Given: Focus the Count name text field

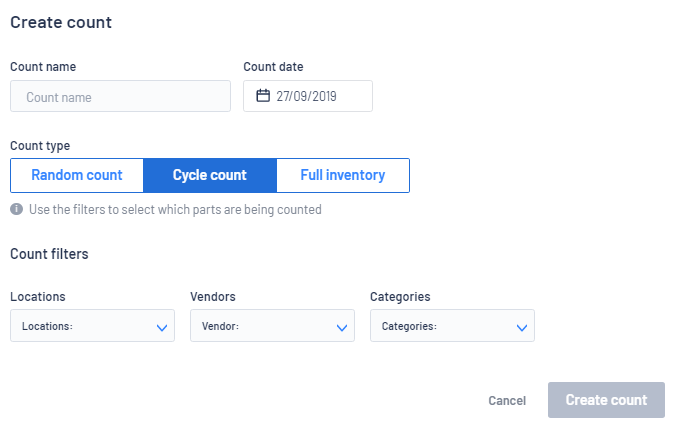Looking at the screenshot, I should 120,97.
